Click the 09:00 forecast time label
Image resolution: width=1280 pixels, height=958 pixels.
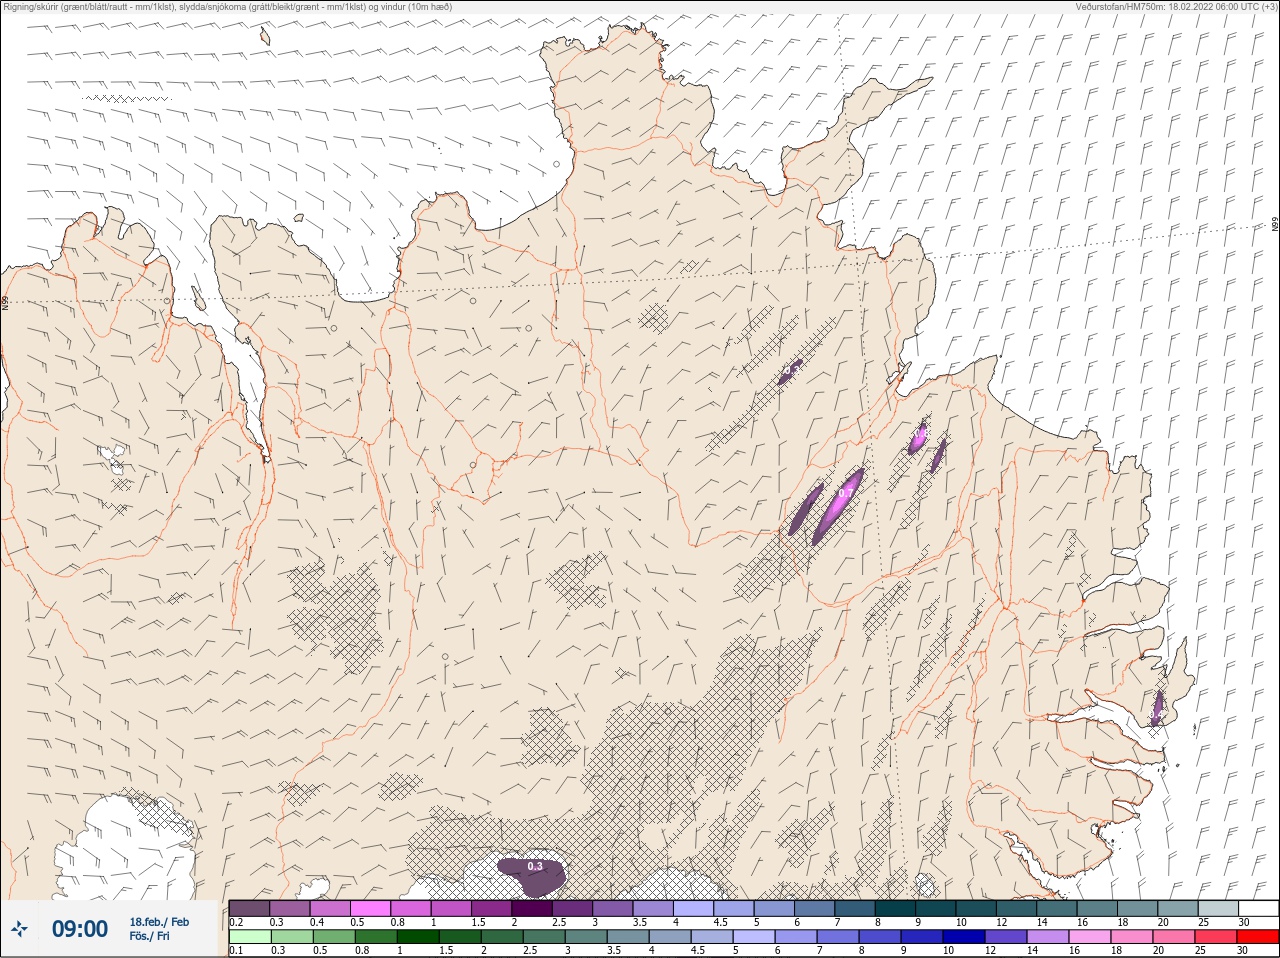80,929
